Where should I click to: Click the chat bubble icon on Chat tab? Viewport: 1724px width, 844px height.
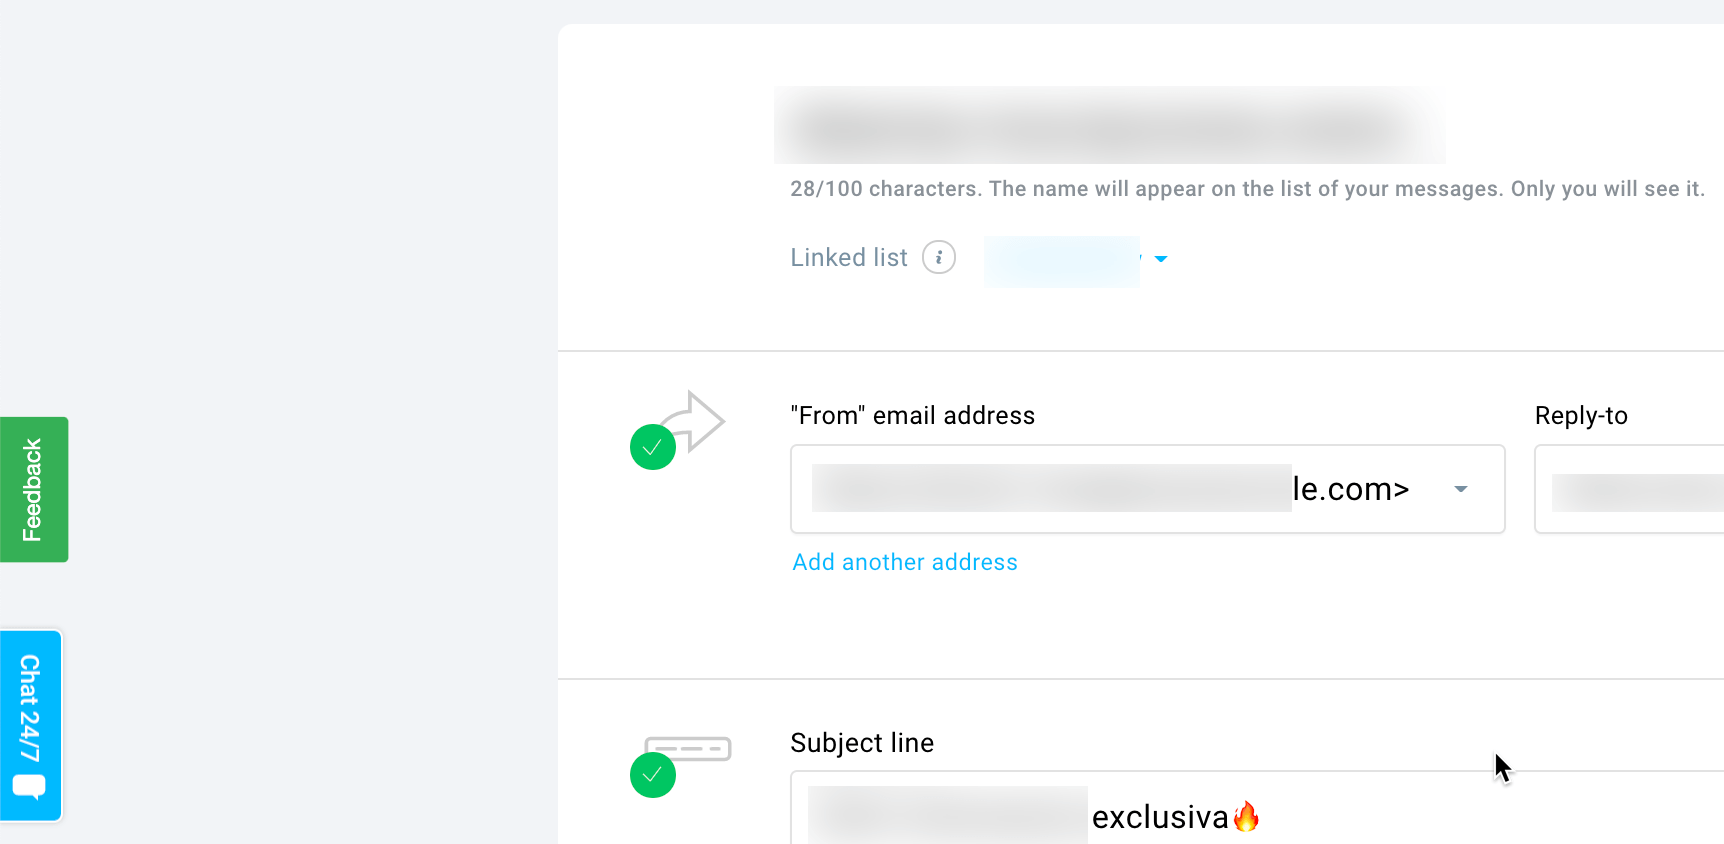[x=29, y=787]
